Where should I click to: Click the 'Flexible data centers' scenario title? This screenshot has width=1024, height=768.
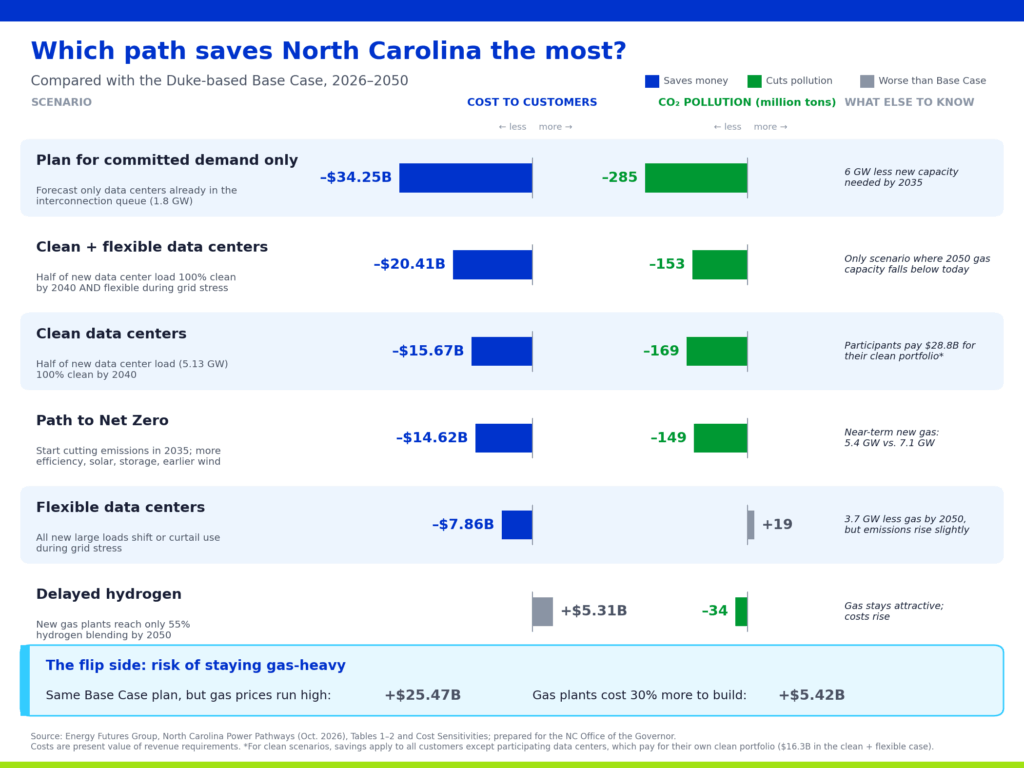(x=120, y=507)
